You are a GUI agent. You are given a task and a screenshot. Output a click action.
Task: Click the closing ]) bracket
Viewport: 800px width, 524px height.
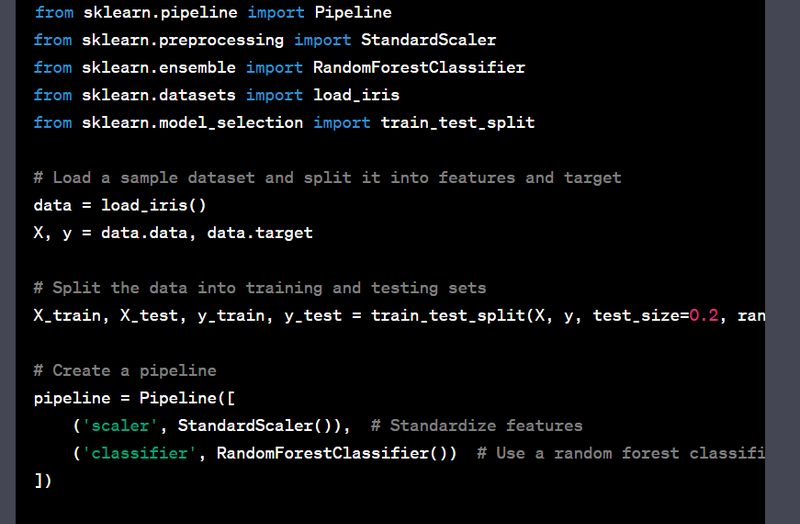(43, 481)
